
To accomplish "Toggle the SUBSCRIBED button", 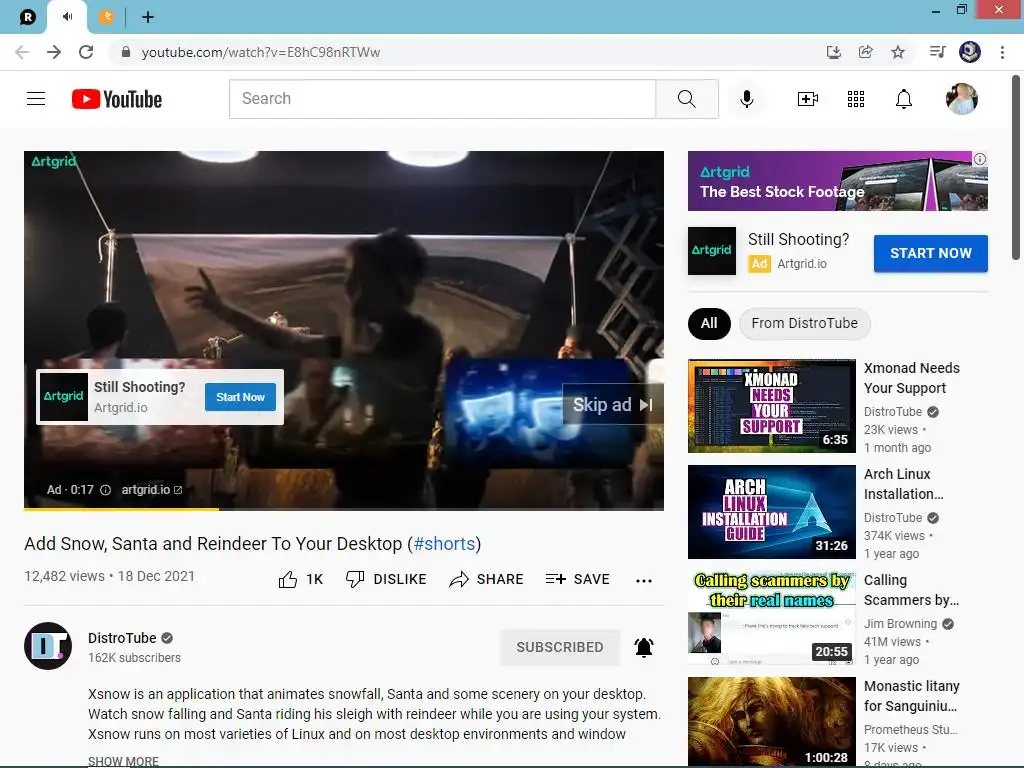I will [x=560, y=647].
